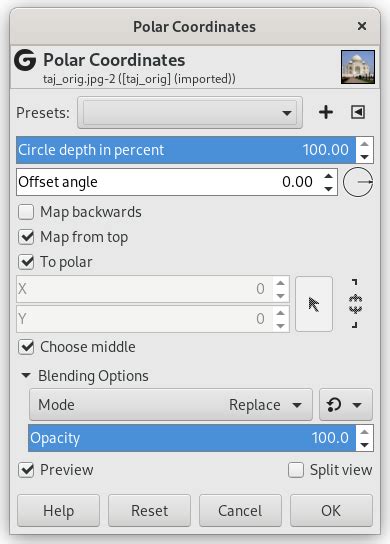Image resolution: width=390 pixels, height=544 pixels.
Task: Open the Mode Replace dropdown
Action: 171,405
